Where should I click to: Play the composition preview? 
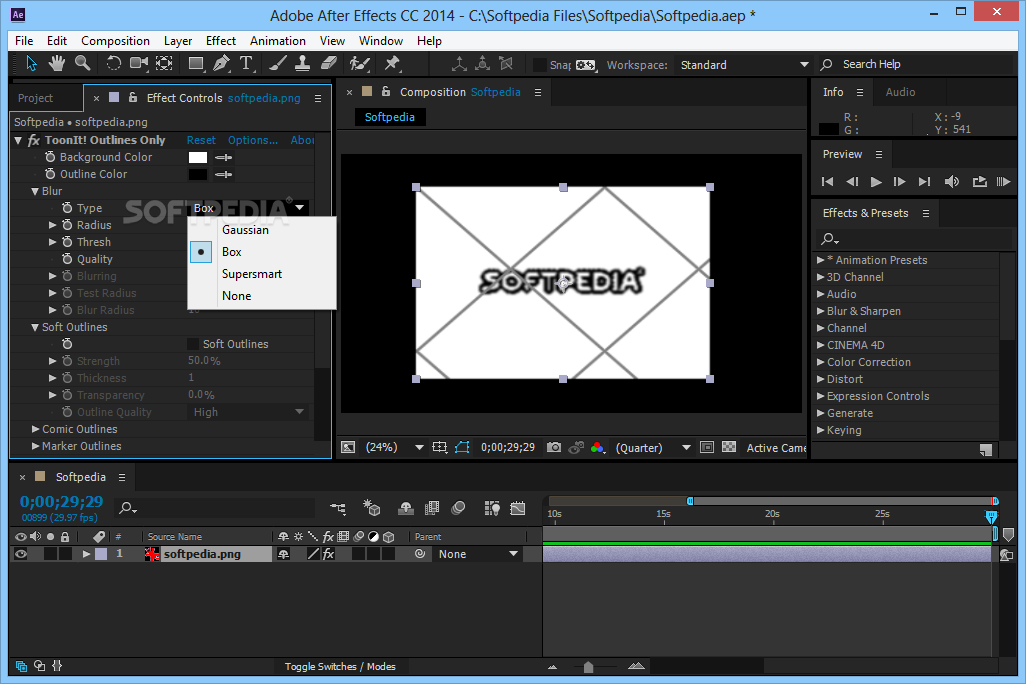[876, 182]
